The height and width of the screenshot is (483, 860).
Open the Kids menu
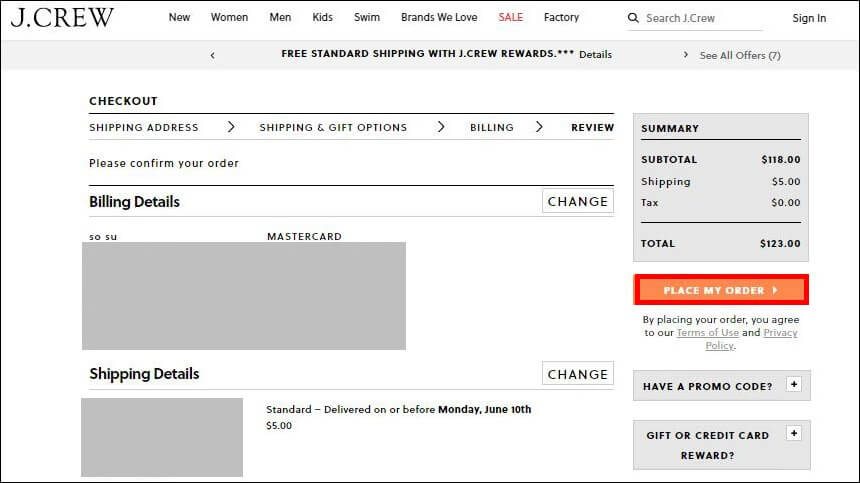coord(322,18)
